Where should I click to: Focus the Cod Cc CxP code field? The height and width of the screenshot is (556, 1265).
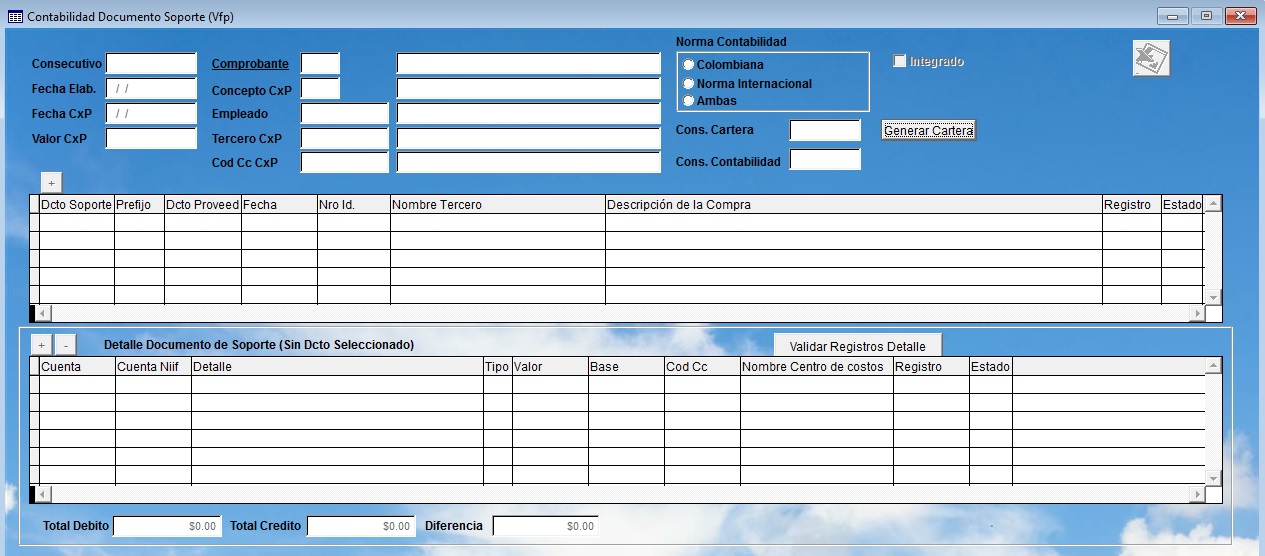344,162
